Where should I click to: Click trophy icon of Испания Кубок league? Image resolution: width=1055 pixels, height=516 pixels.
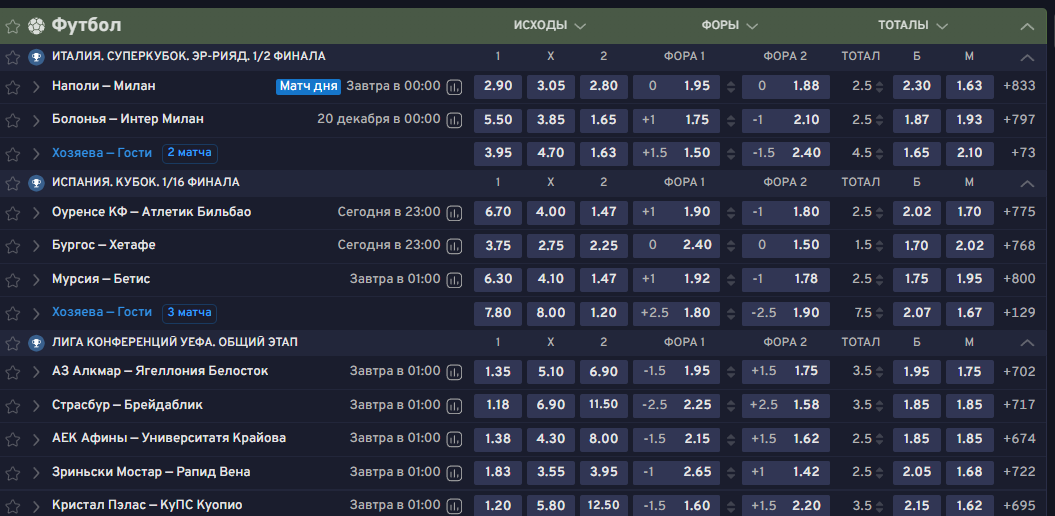(36, 183)
